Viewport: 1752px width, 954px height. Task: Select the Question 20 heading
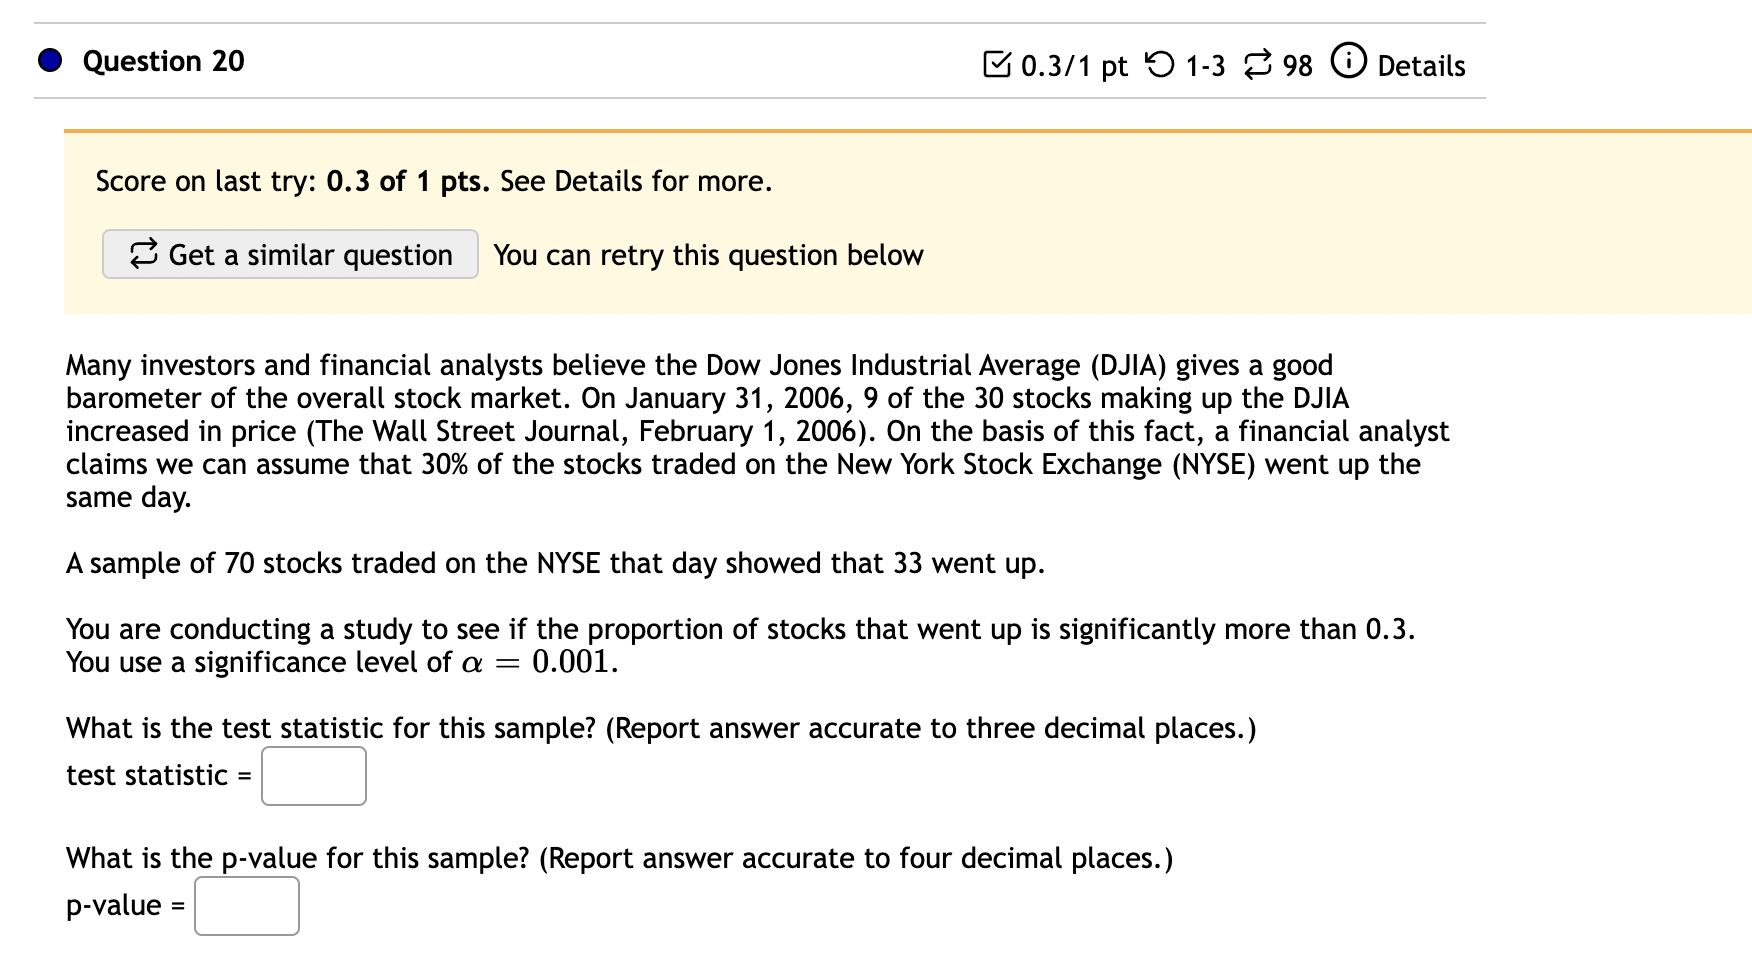click(162, 61)
